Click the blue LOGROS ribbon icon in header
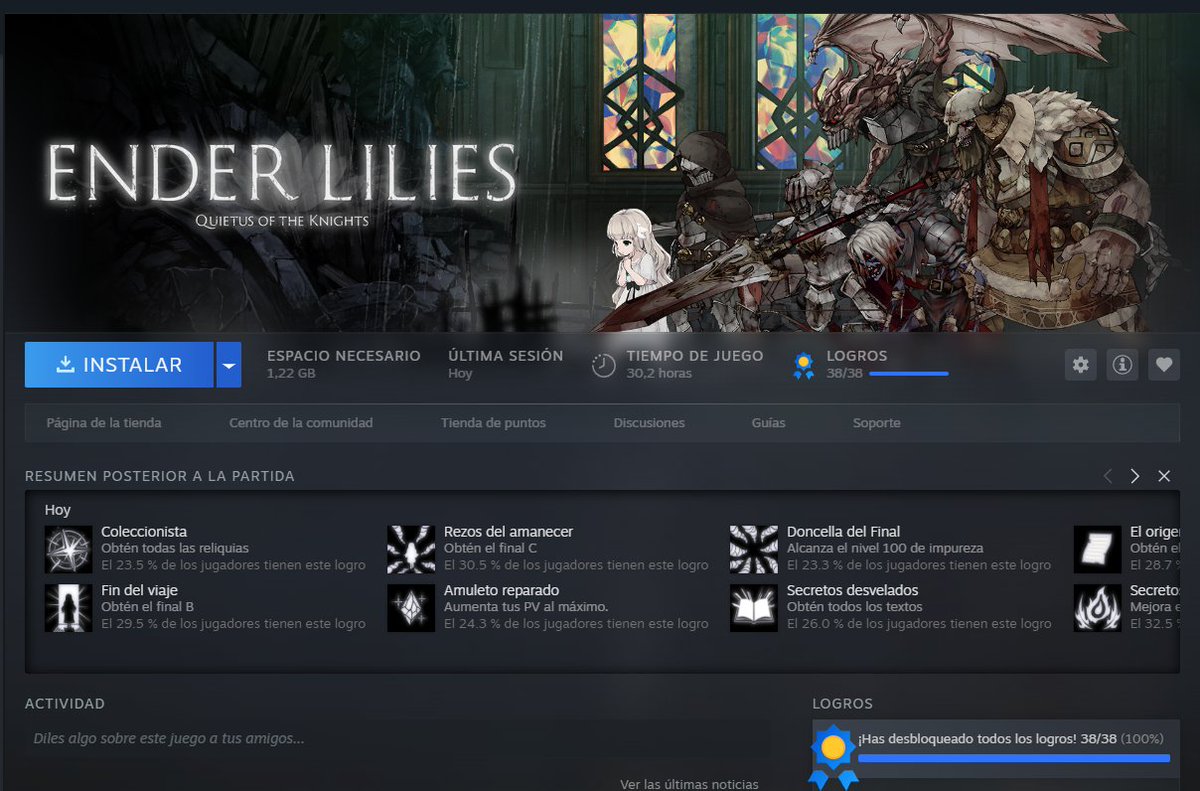 (x=803, y=366)
